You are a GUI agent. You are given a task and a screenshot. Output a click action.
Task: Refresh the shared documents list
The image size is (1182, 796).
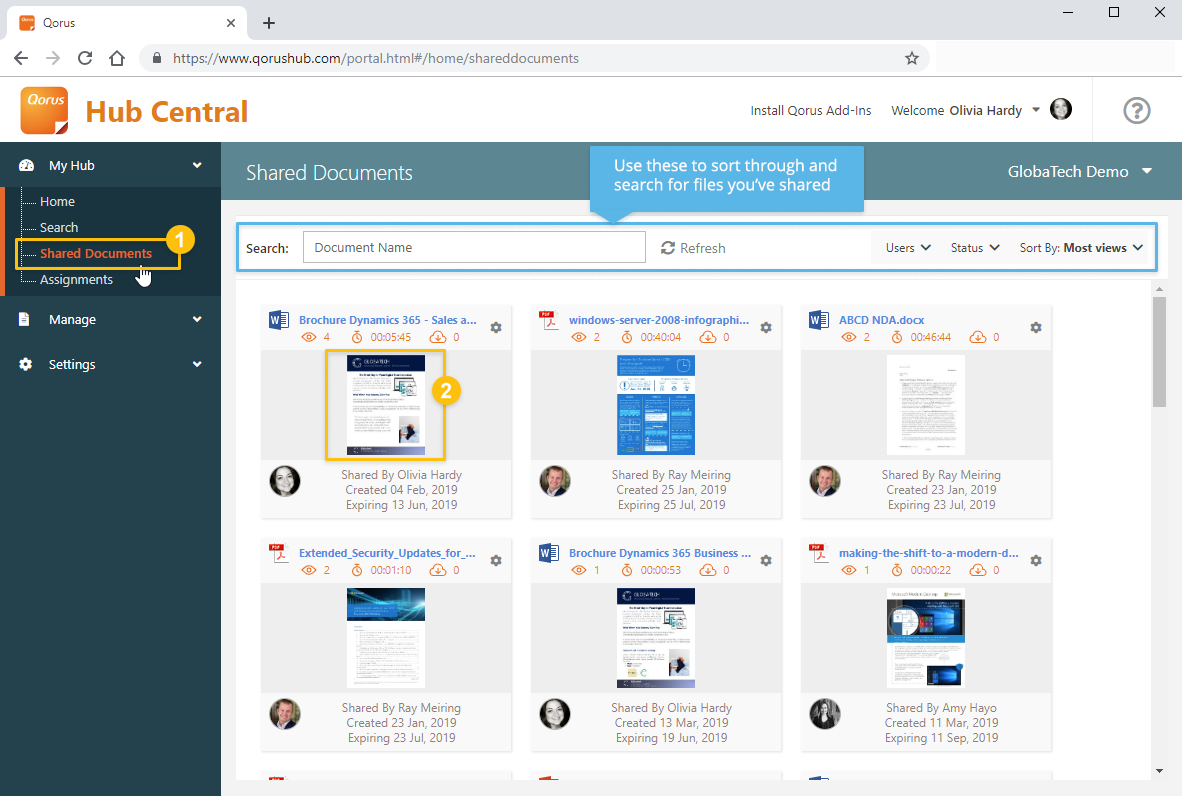point(693,248)
